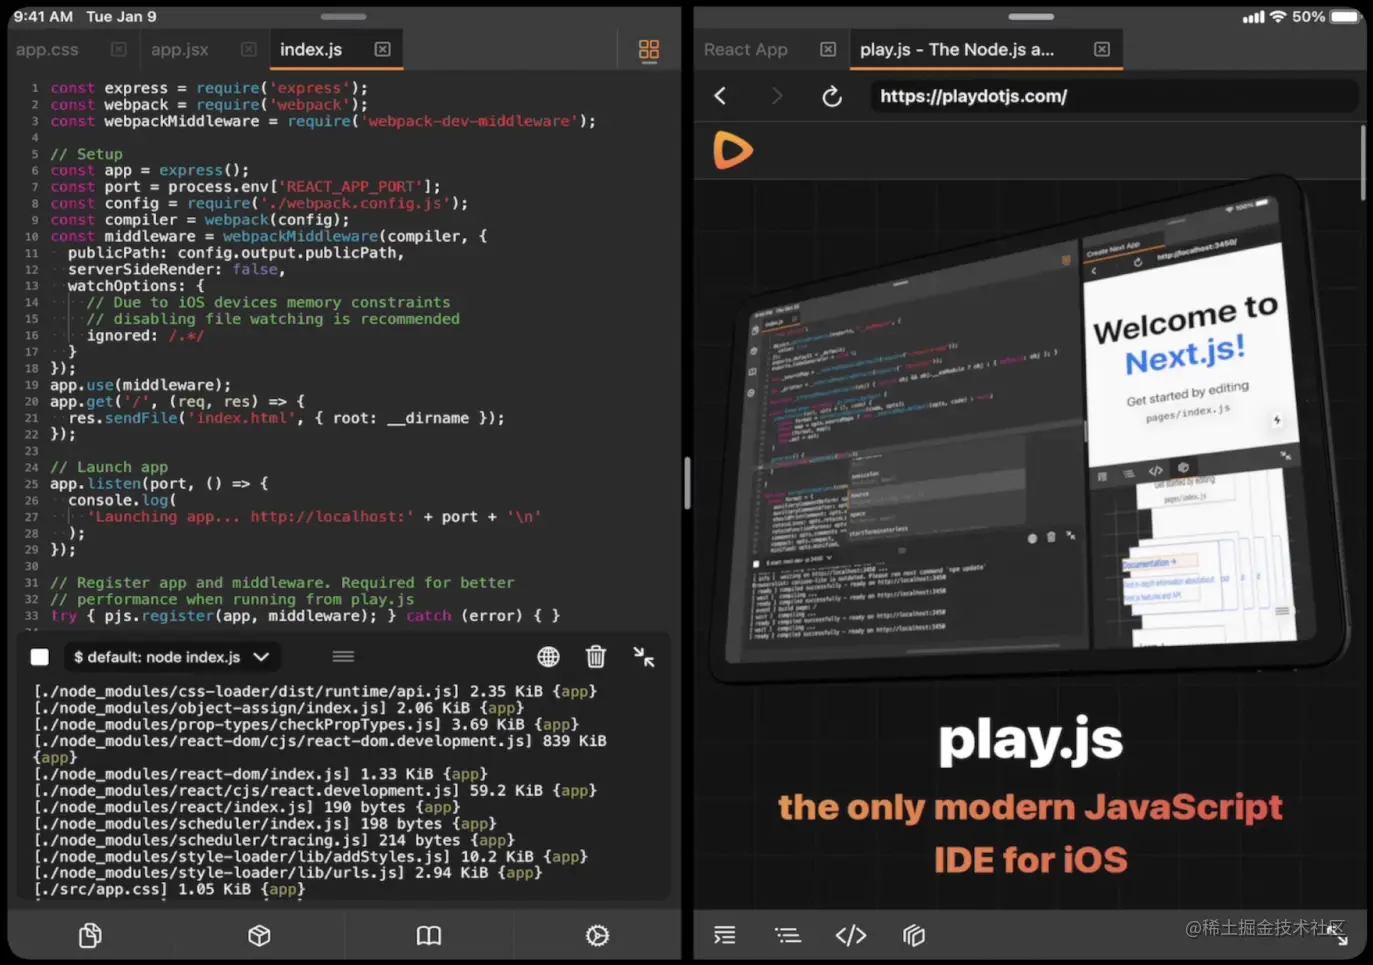
Task: Click the battery indicator in status bar
Action: [x=1346, y=17]
